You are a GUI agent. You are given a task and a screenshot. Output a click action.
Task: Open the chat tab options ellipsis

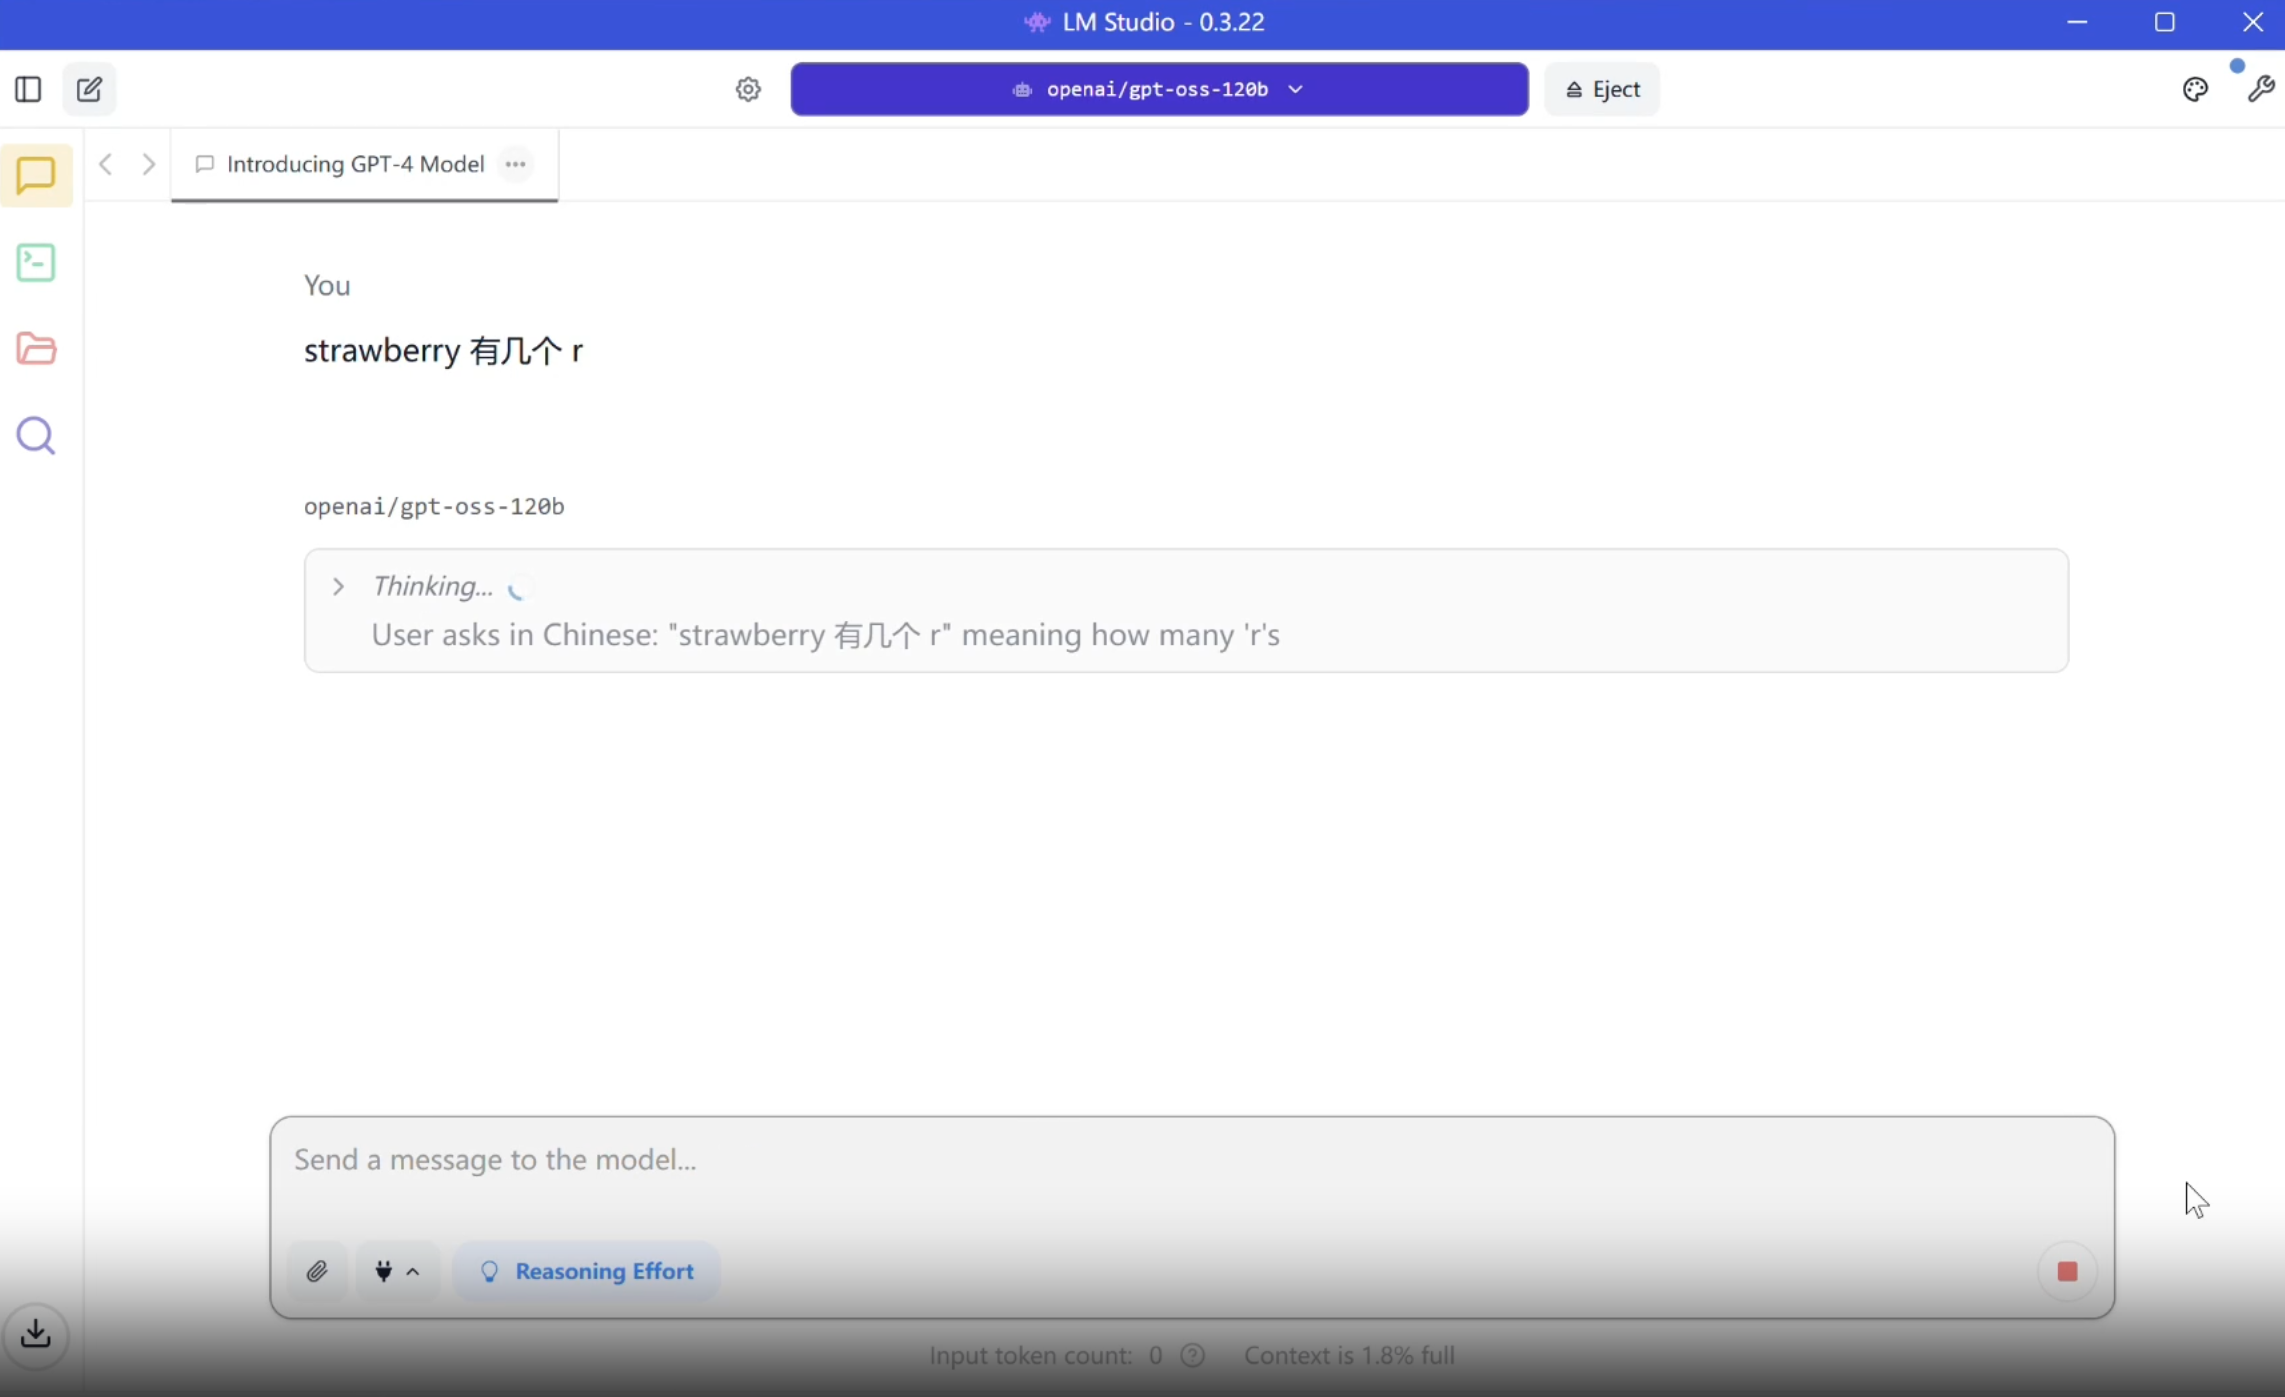point(516,164)
